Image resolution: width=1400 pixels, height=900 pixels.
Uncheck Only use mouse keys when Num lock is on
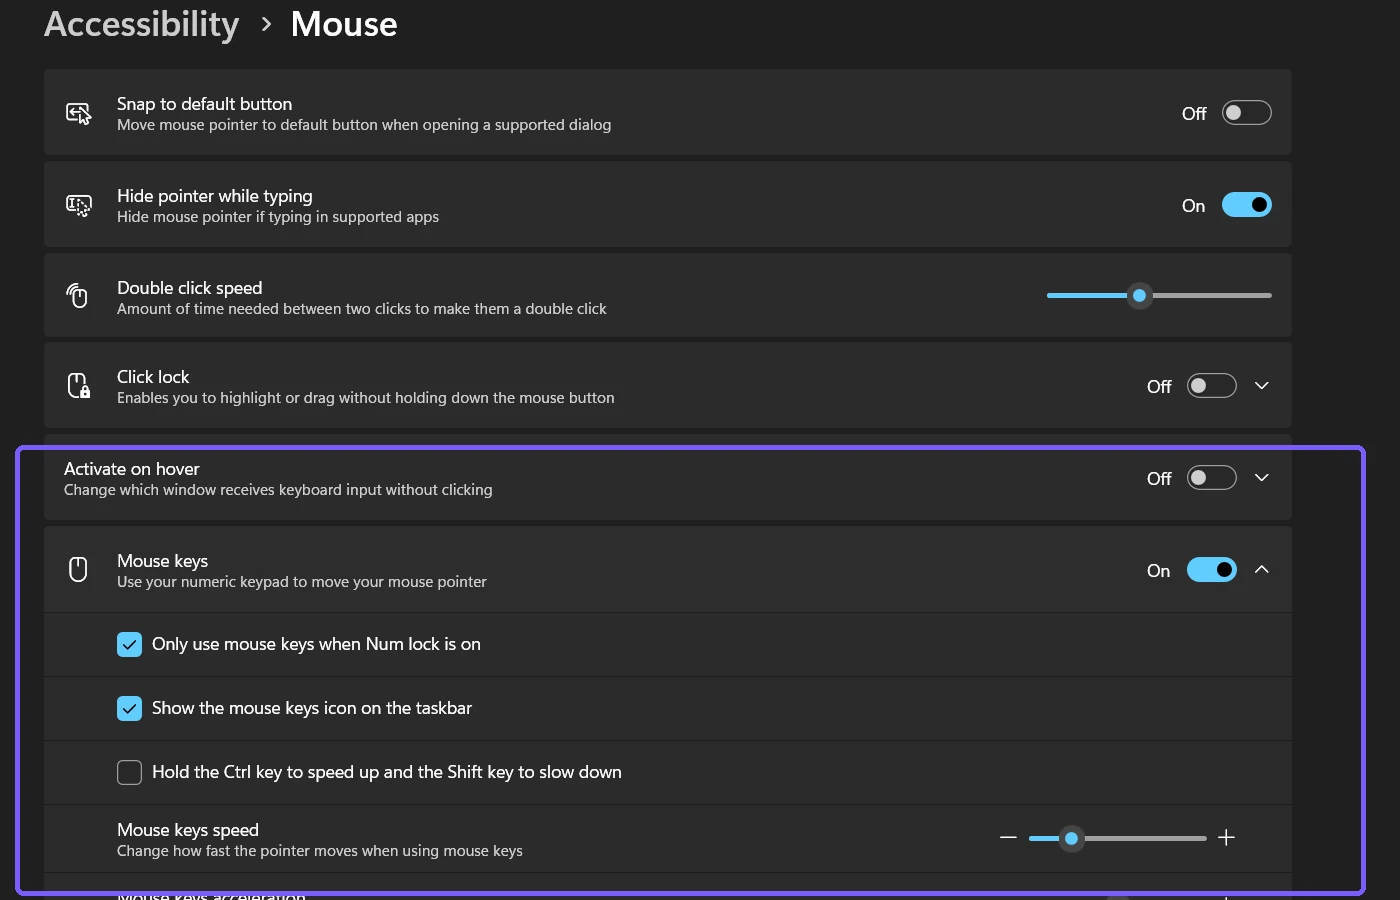(x=130, y=644)
